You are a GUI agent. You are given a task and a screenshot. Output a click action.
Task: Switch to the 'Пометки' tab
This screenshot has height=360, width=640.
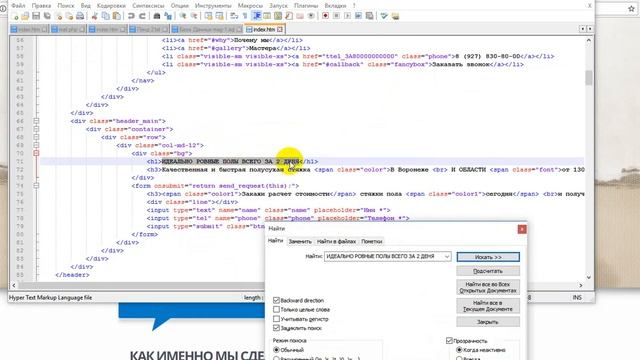(371, 241)
